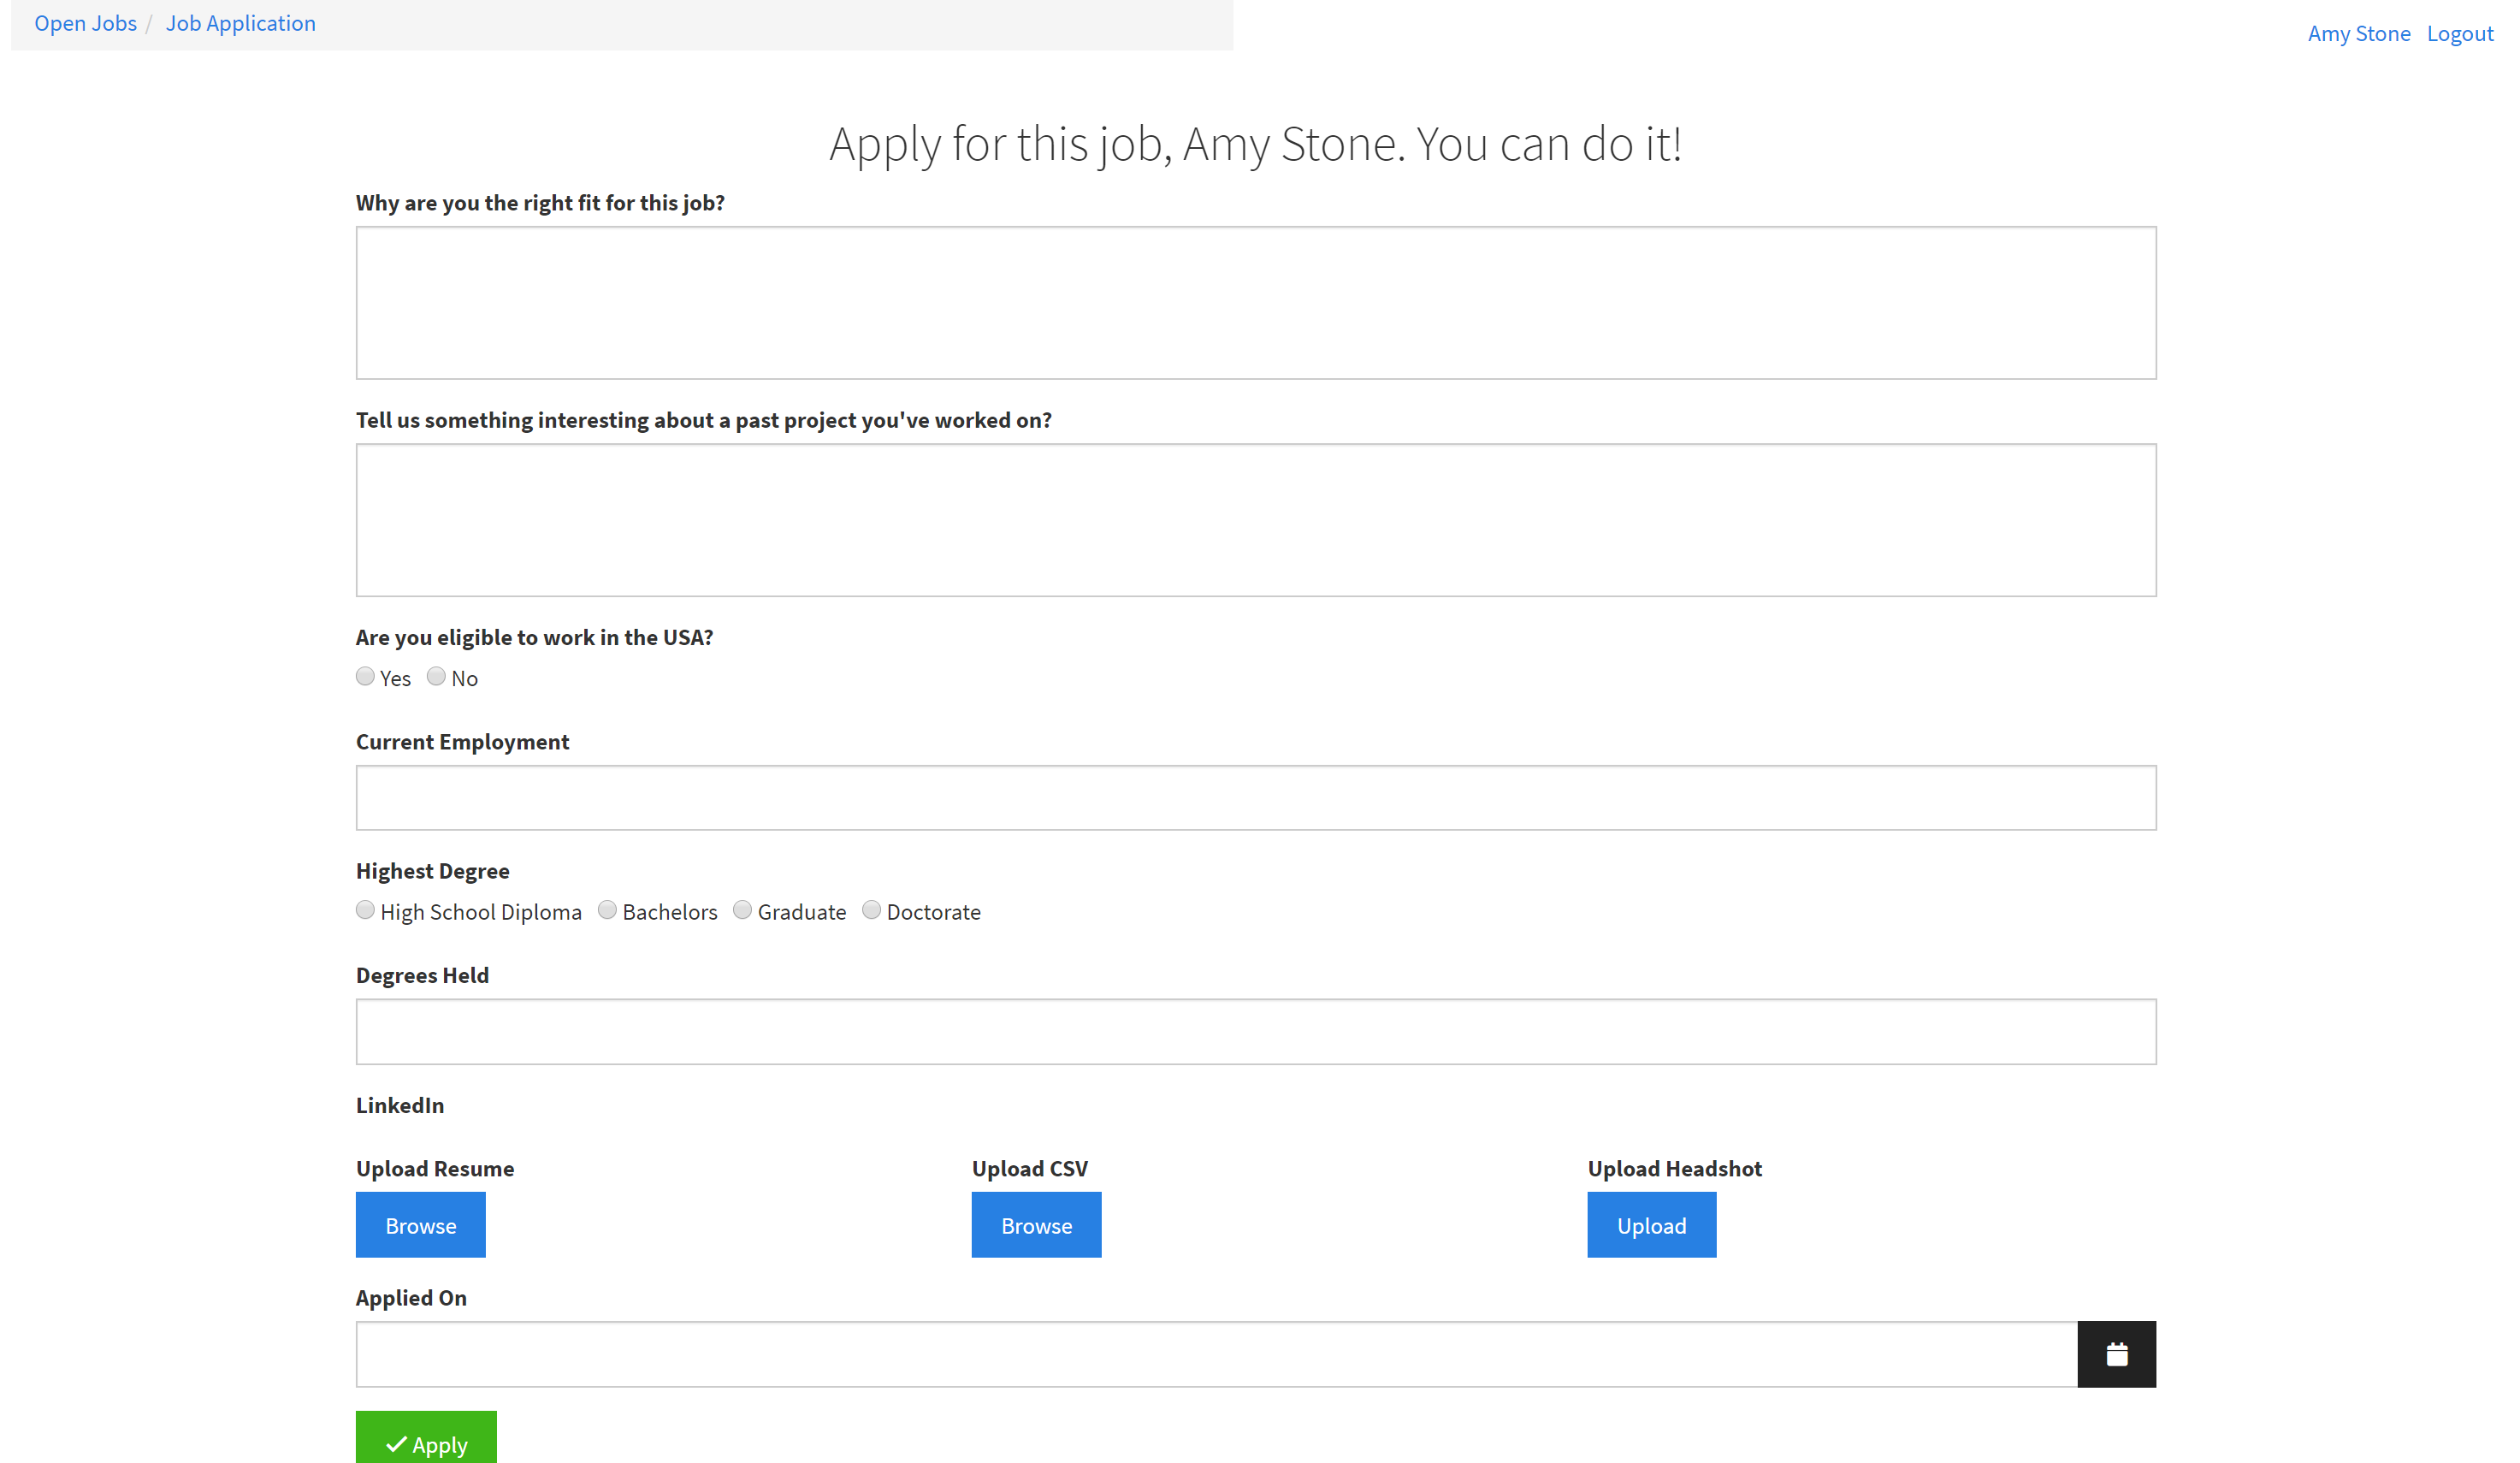Image resolution: width=2520 pixels, height=1463 pixels.
Task: Choose Bachelors as highest degree
Action: (607, 910)
